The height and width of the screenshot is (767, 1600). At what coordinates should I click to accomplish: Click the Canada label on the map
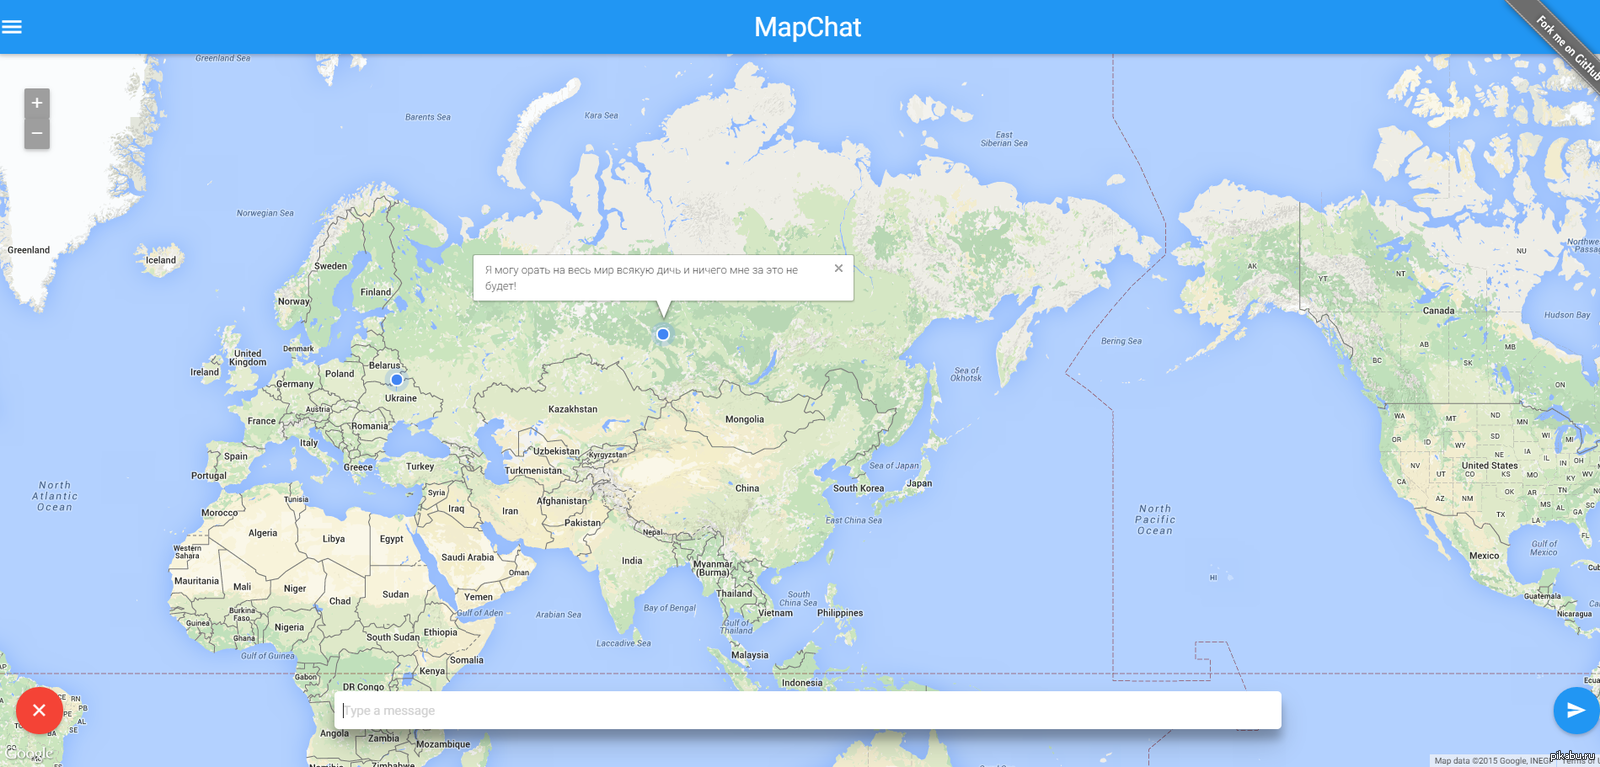click(1438, 311)
